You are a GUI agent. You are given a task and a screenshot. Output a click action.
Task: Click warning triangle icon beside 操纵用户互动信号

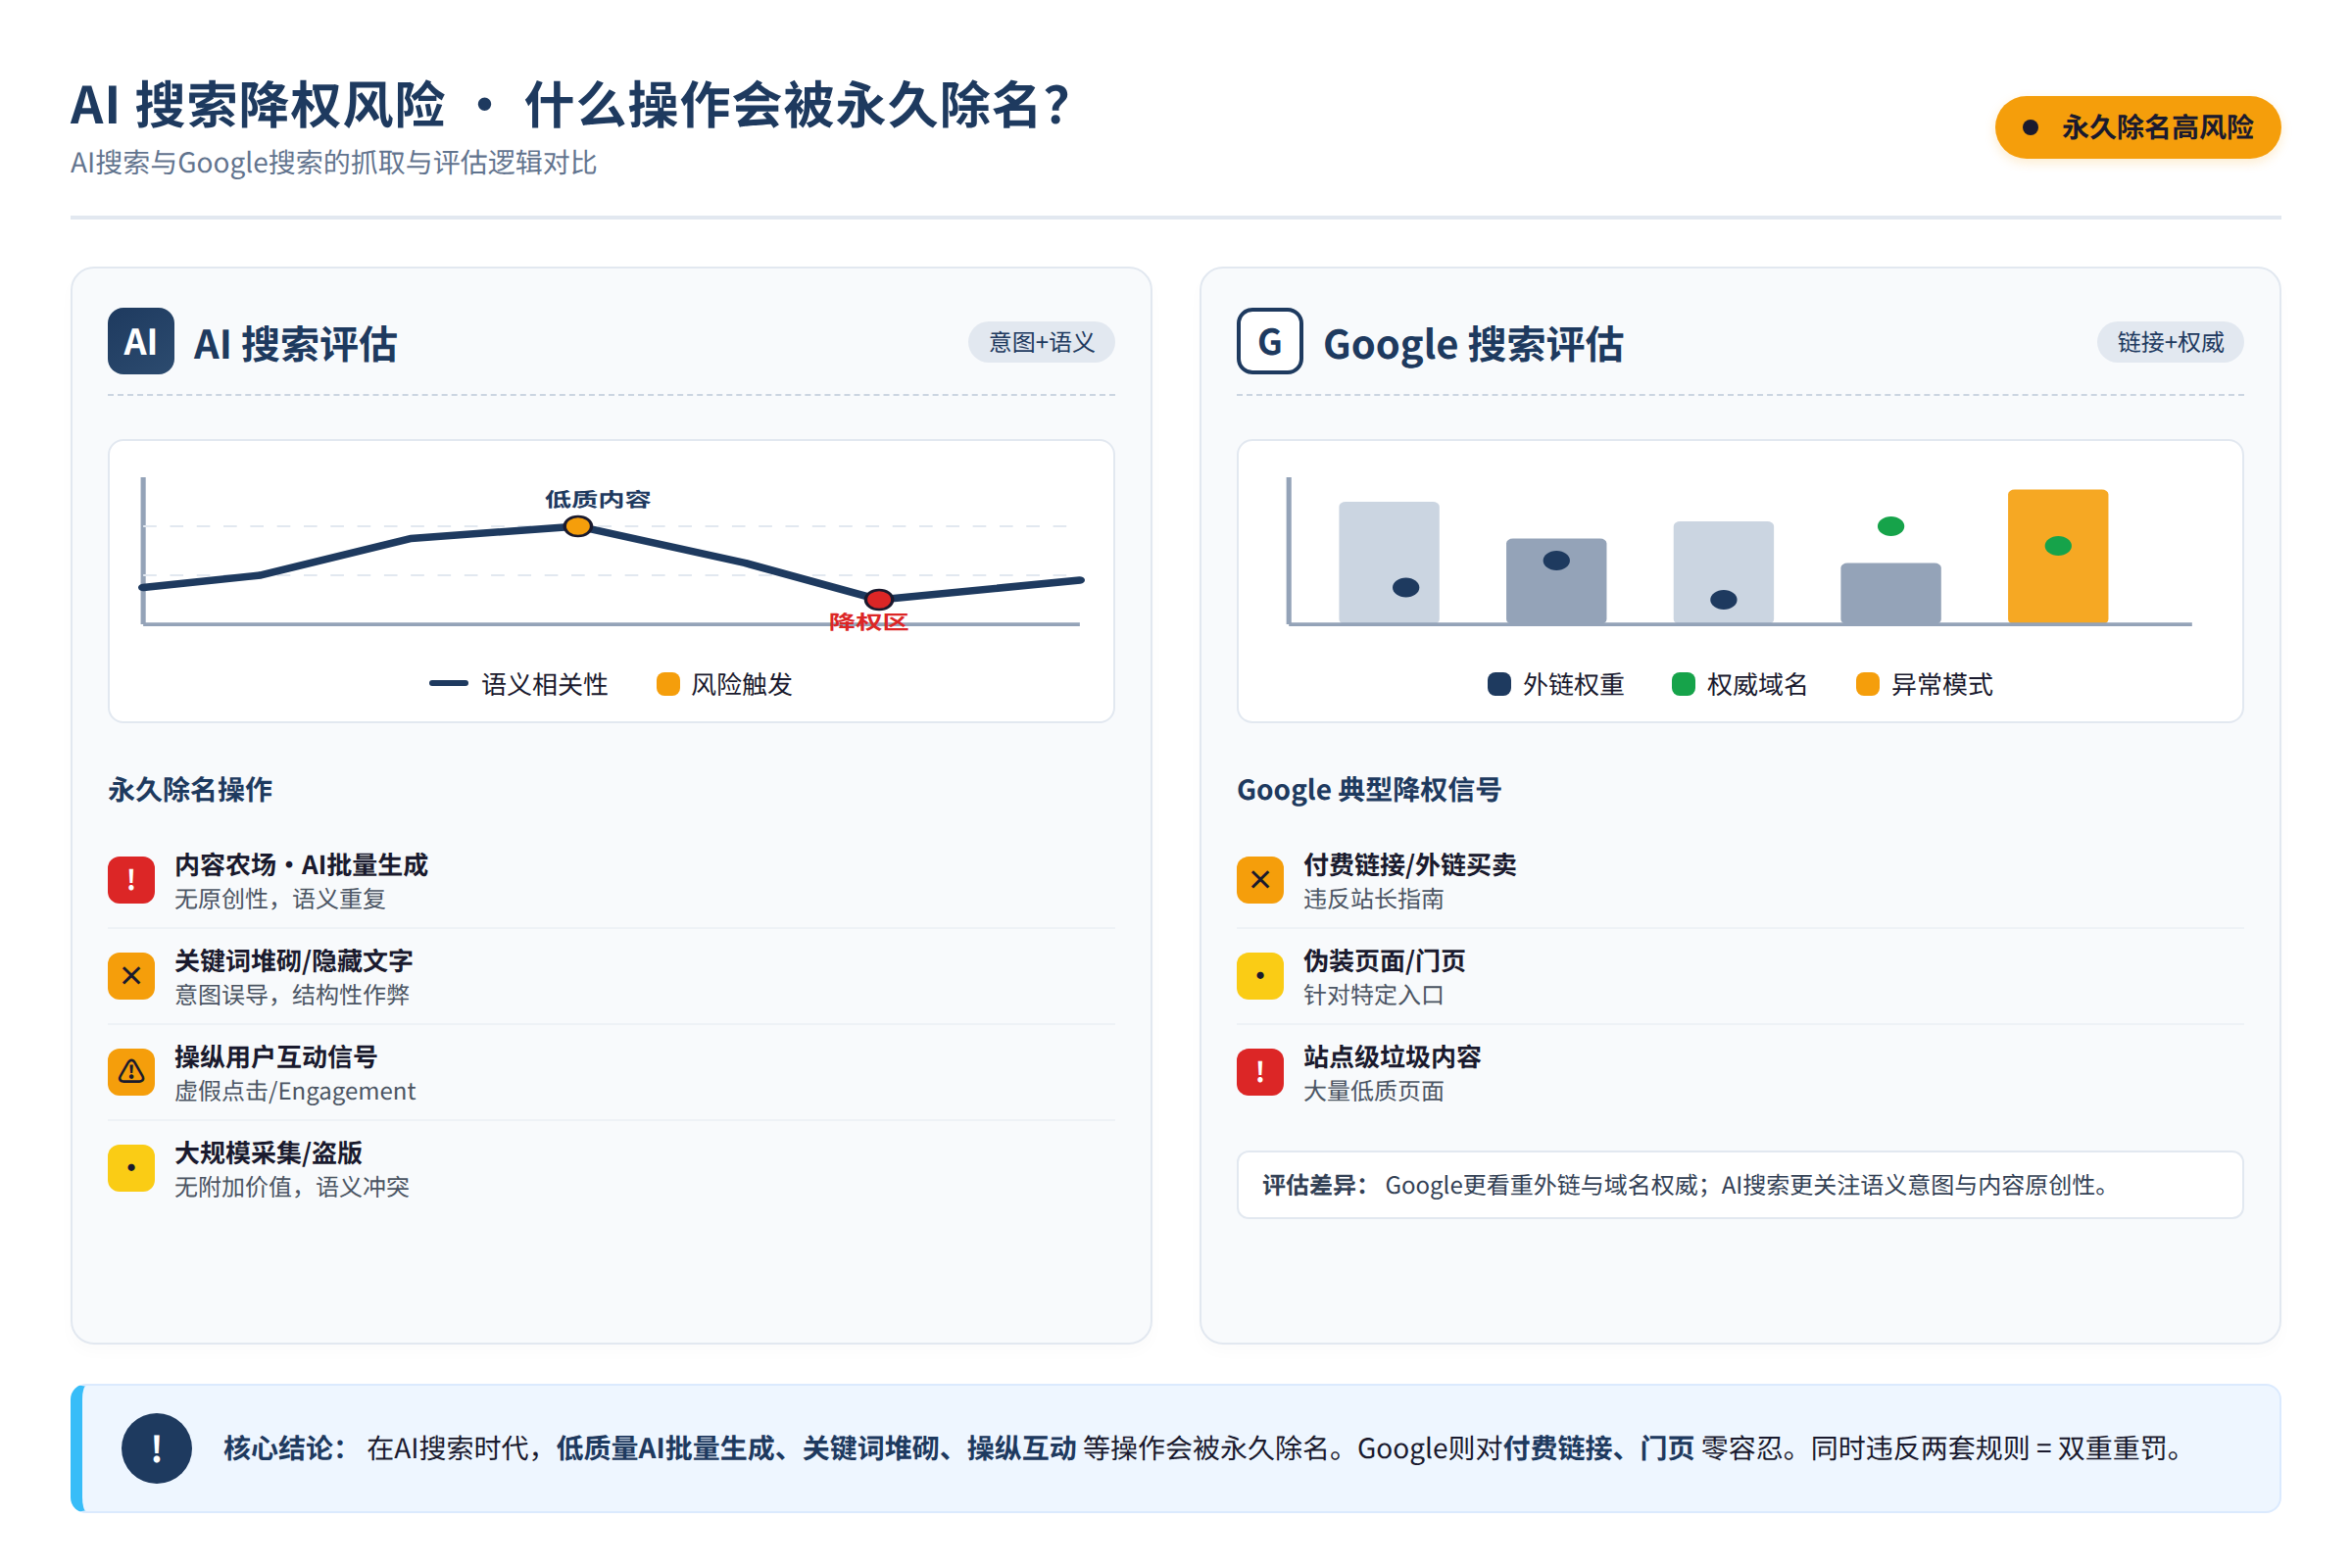(131, 1072)
